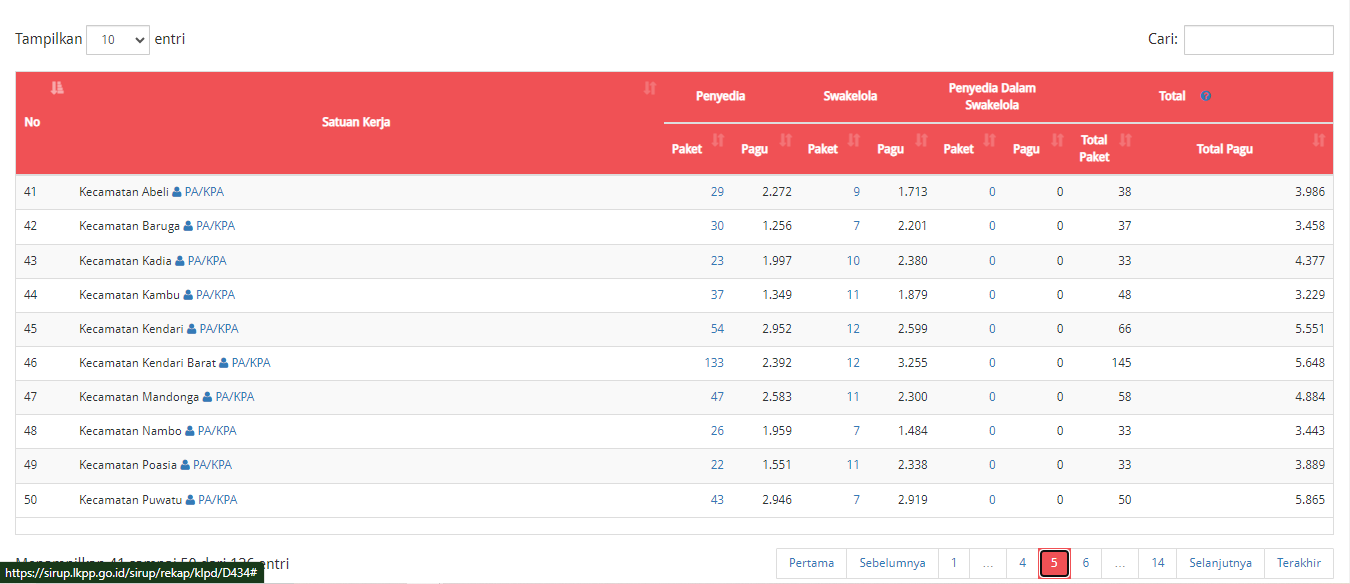This screenshot has height=584, width=1350.
Task: Click user icon next to Kecamatan Nambo
Action: [190, 431]
